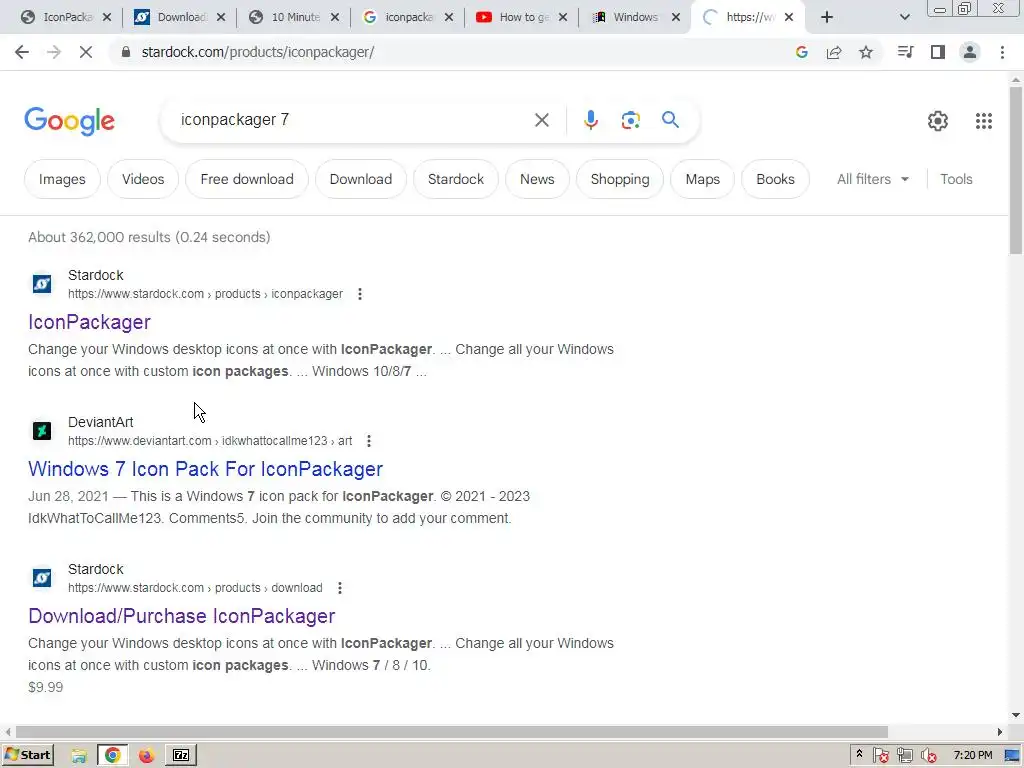Click the DeviantArt favicon
The width and height of the screenshot is (1024, 768).
click(x=42, y=431)
